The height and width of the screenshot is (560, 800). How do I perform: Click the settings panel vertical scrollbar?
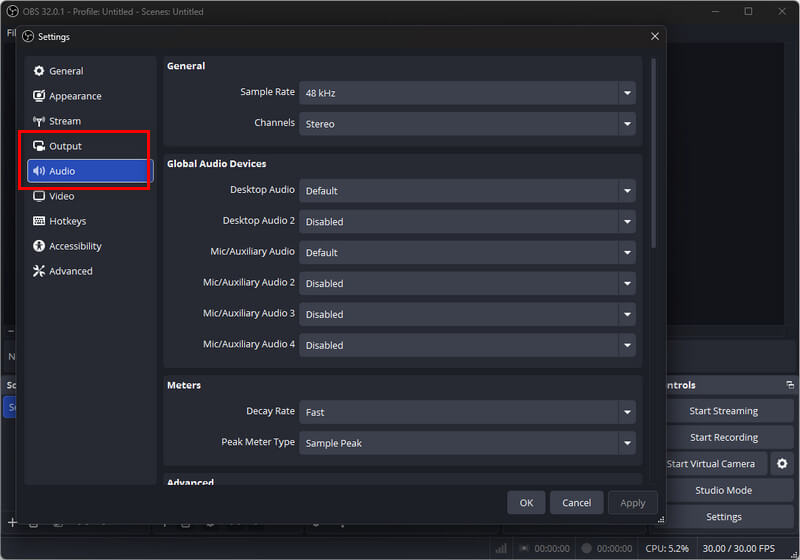click(x=654, y=153)
